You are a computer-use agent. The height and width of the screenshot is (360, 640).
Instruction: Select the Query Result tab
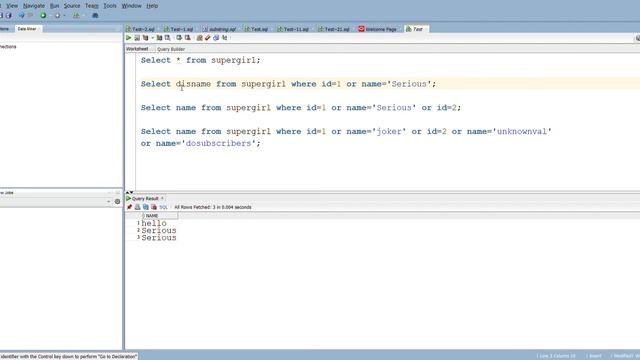pyautogui.click(x=145, y=198)
